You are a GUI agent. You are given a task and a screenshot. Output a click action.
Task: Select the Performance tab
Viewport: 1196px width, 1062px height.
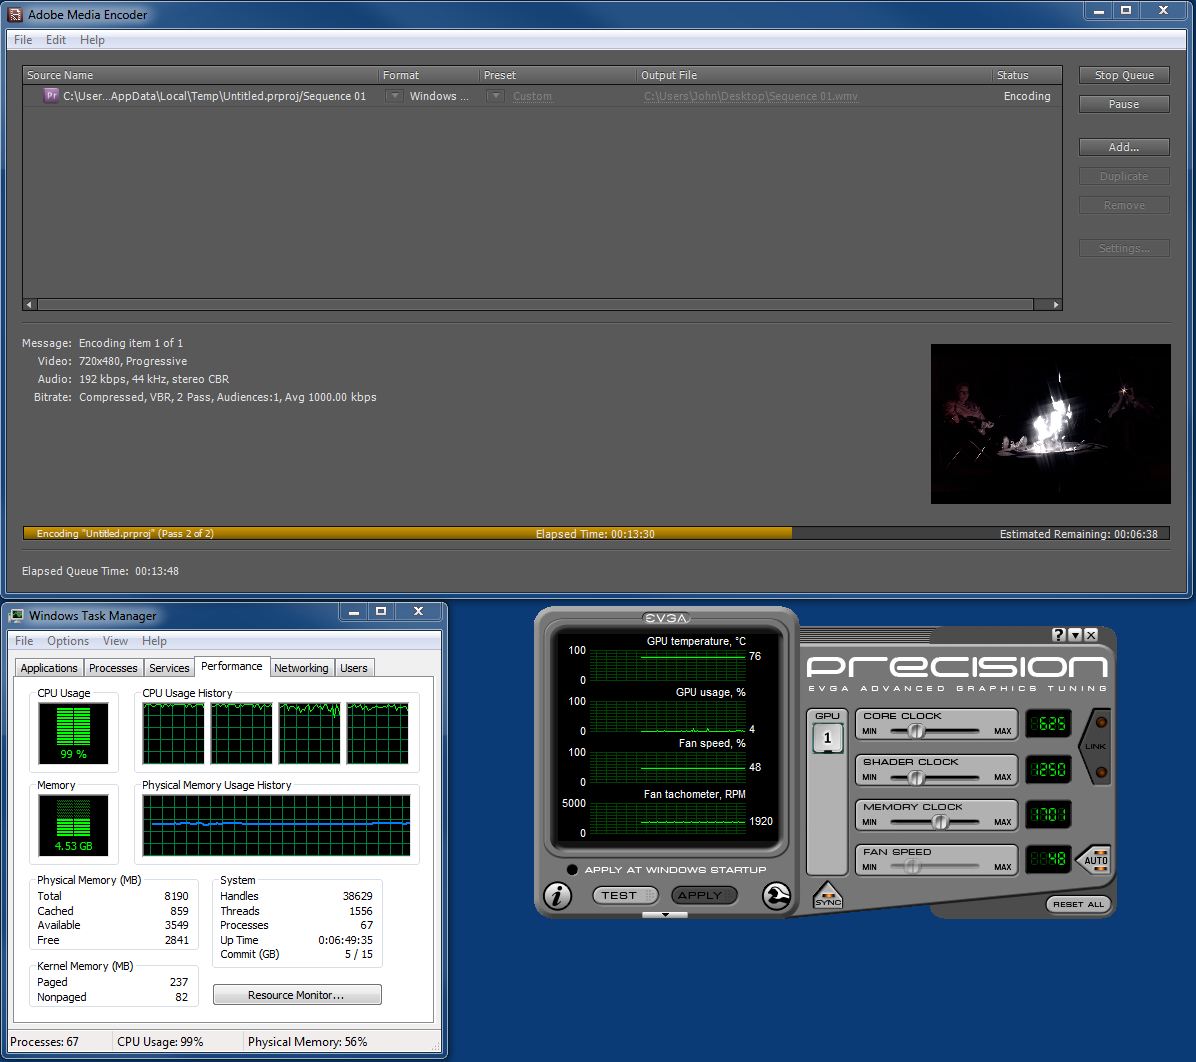coord(232,666)
